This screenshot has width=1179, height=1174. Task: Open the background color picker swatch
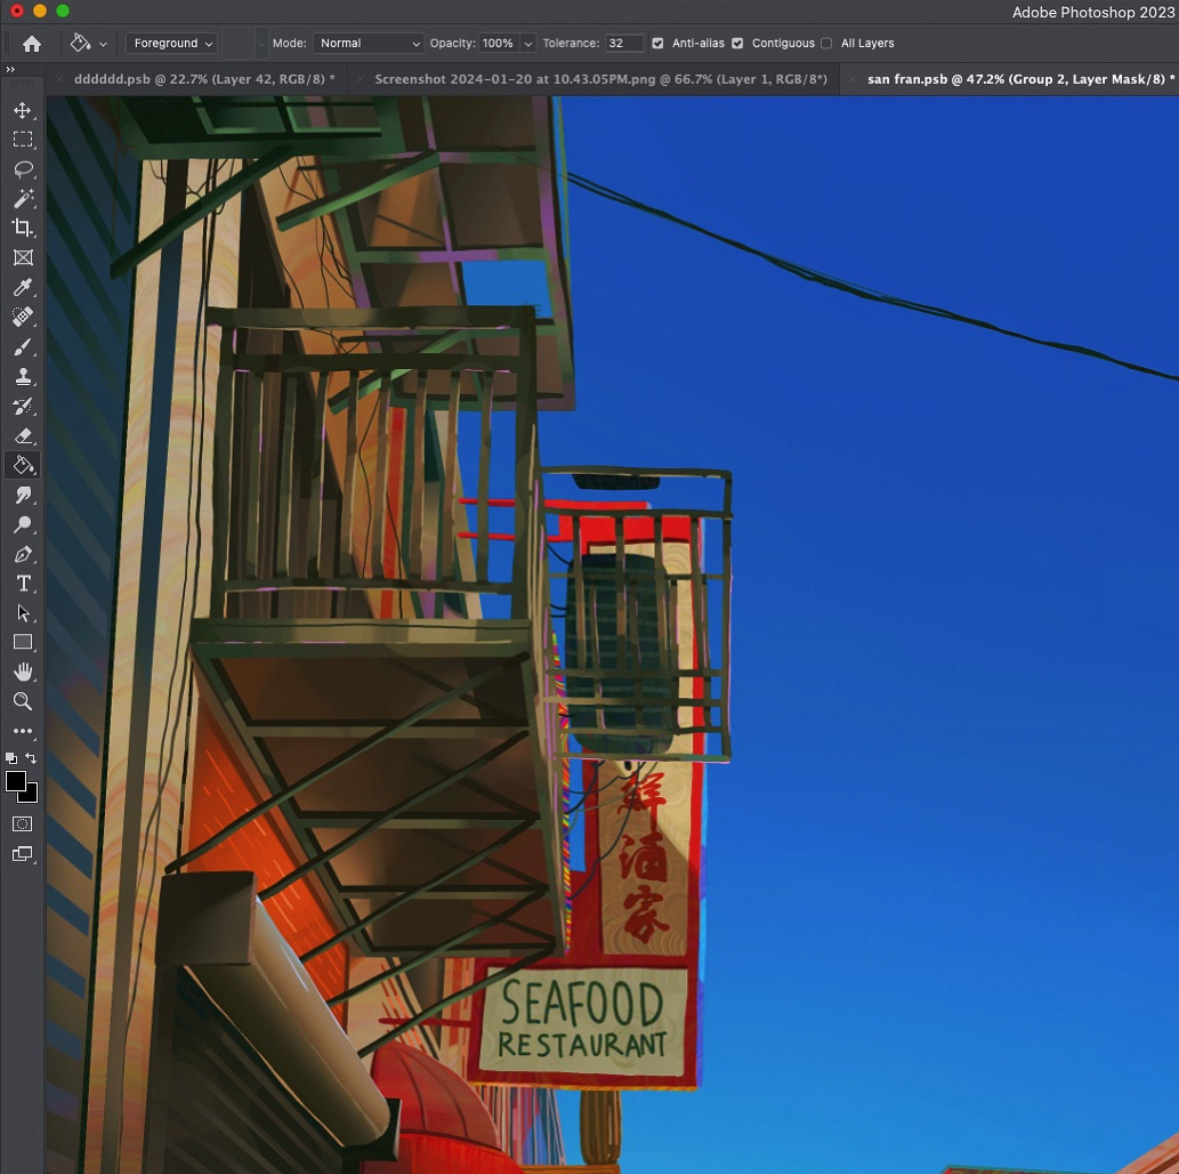pyautogui.click(x=31, y=795)
